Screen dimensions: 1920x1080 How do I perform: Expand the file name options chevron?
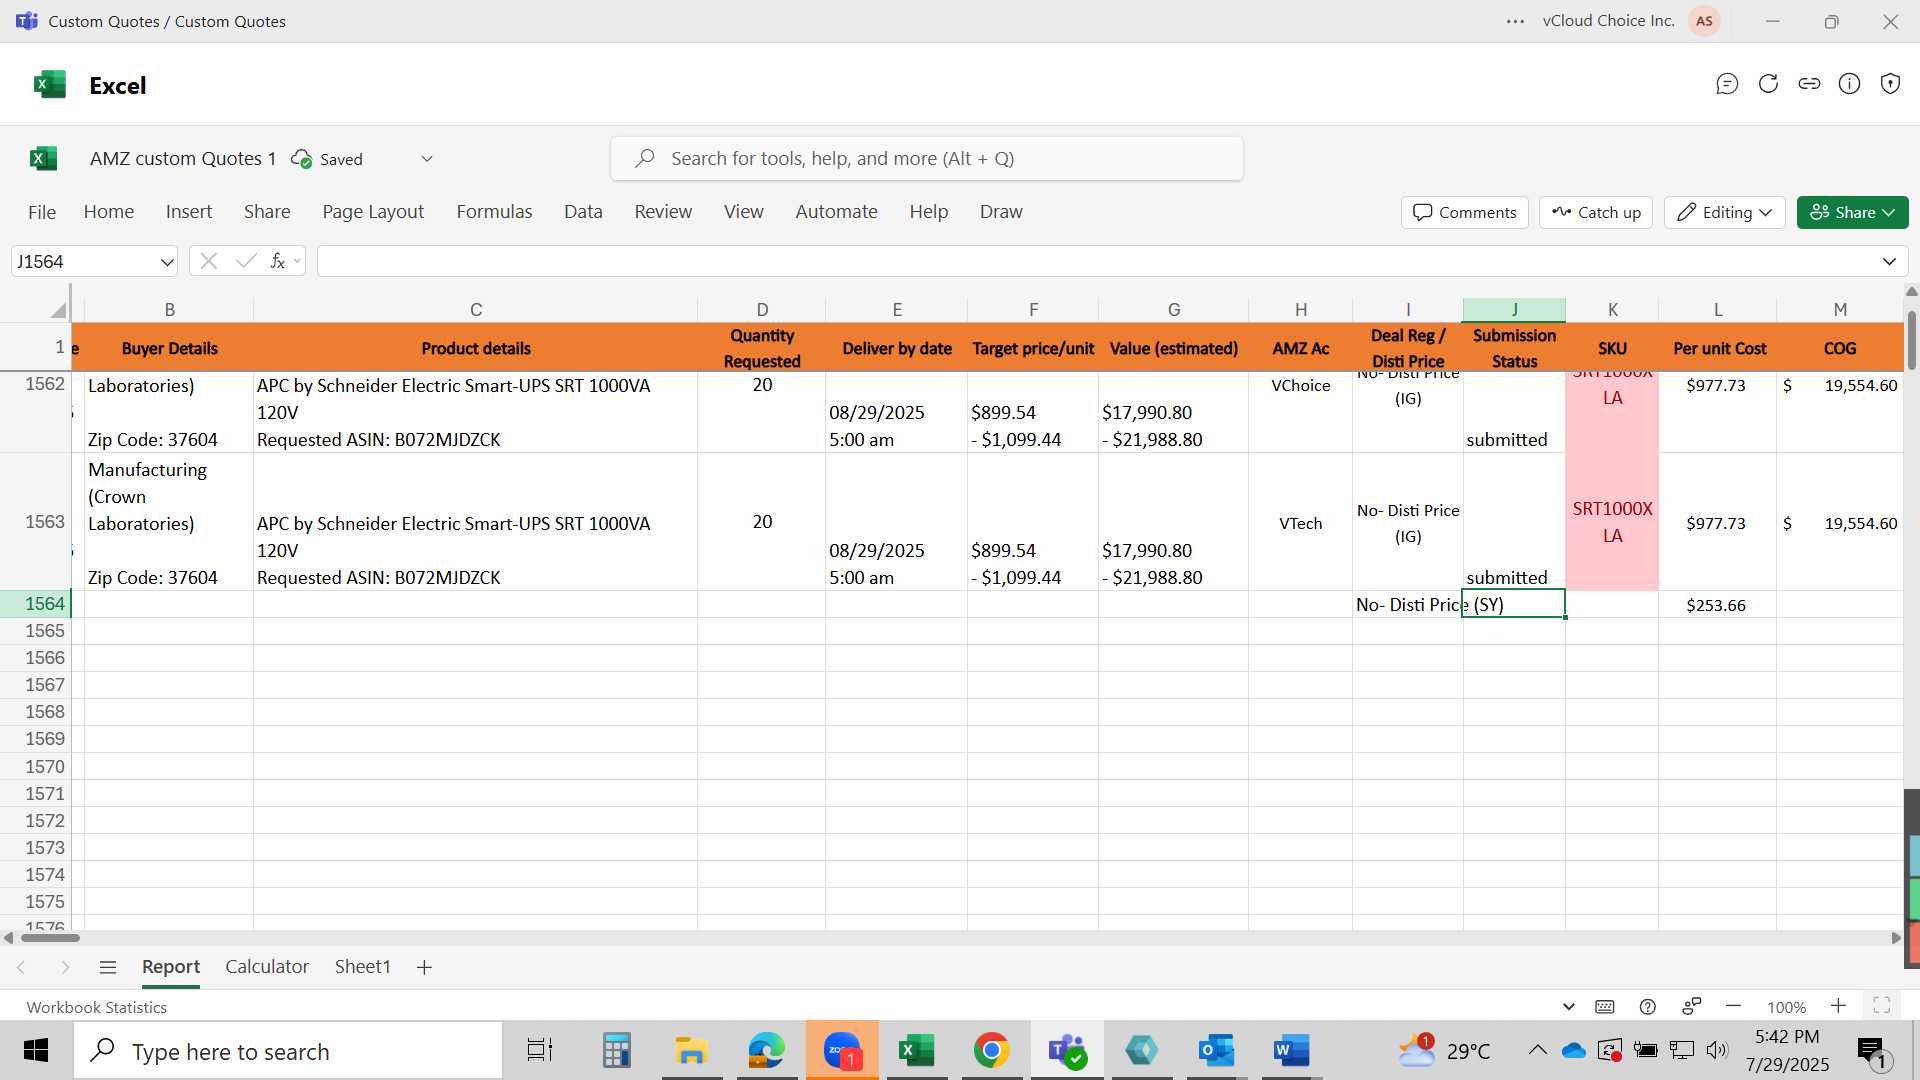point(427,159)
